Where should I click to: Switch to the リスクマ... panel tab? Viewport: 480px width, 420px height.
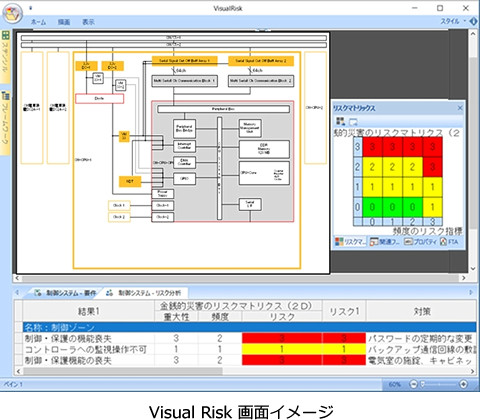[x=350, y=242]
